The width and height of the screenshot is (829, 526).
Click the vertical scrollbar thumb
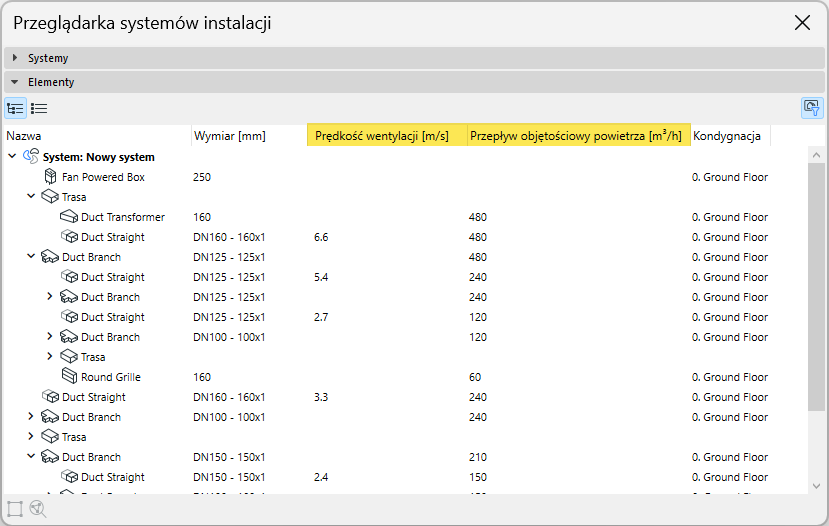[816, 287]
